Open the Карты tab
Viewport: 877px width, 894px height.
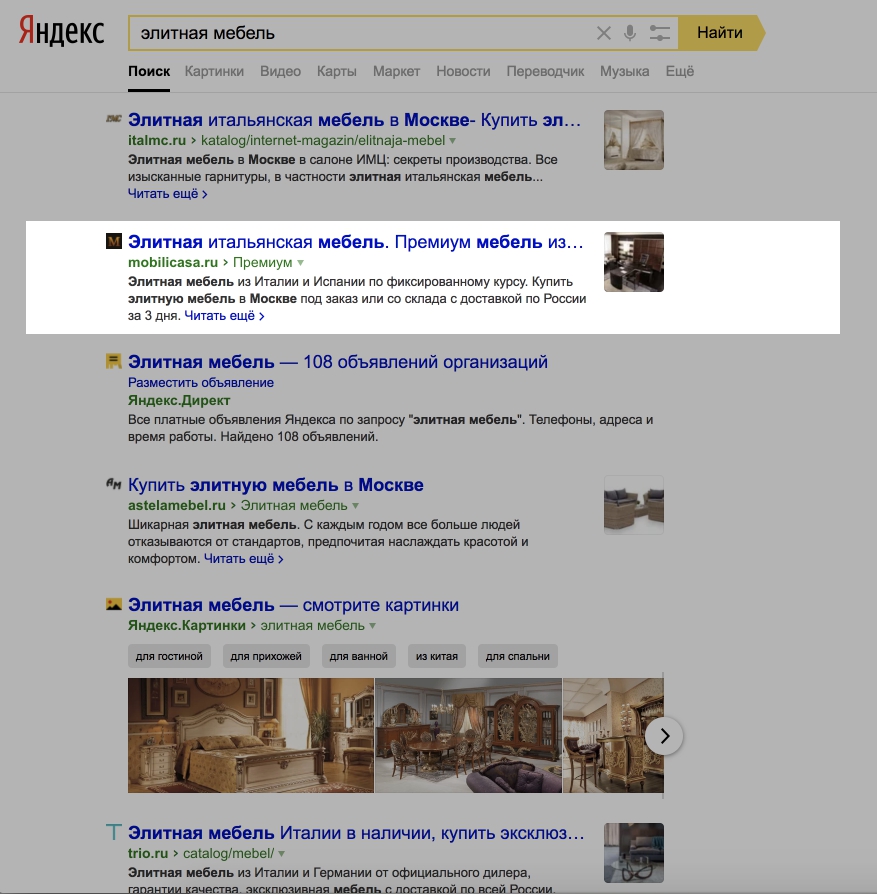tap(337, 71)
